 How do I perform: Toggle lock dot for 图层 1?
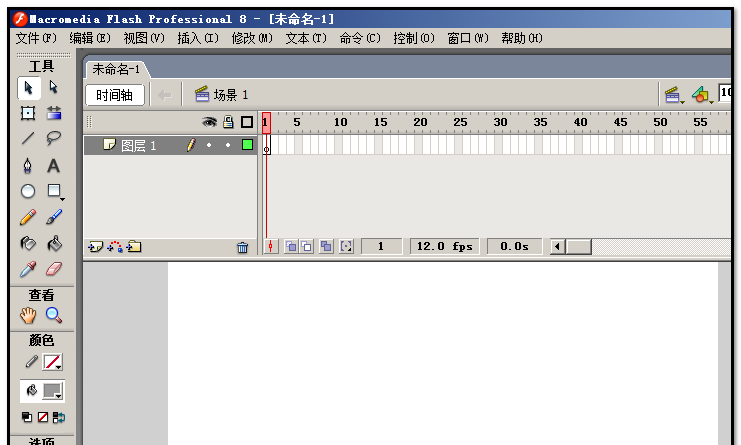(228, 145)
